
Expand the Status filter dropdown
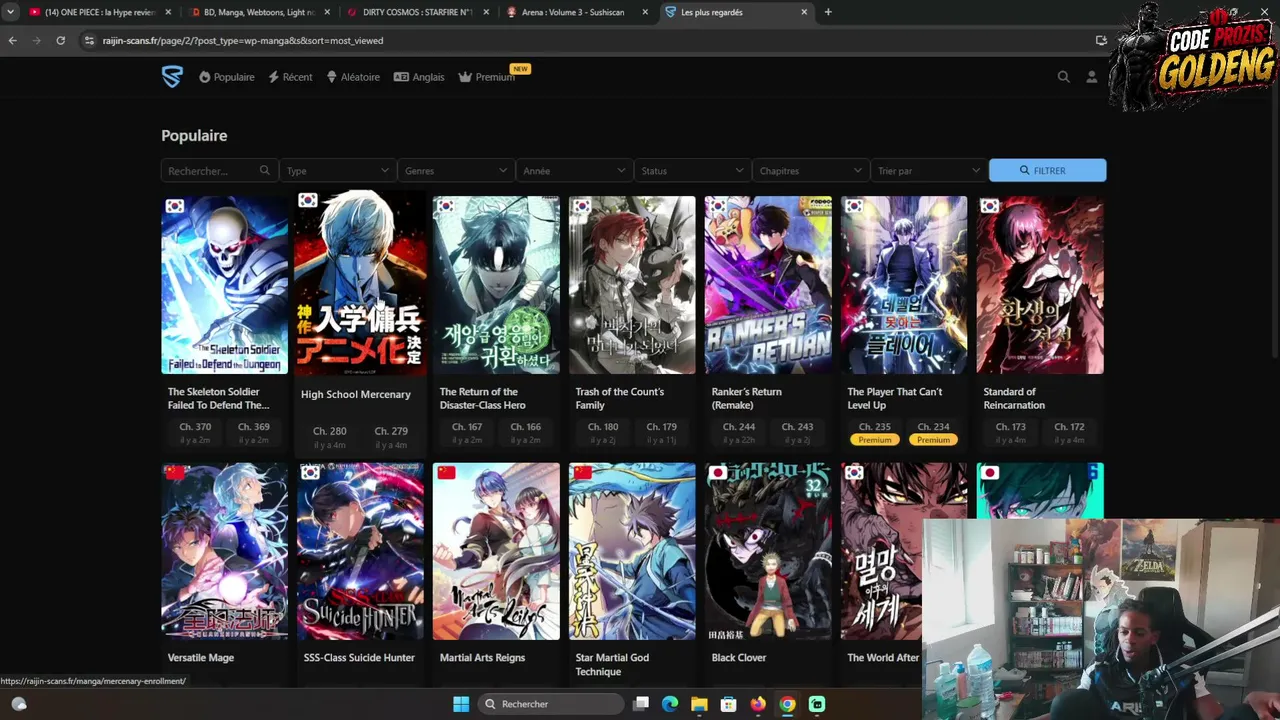click(x=691, y=171)
